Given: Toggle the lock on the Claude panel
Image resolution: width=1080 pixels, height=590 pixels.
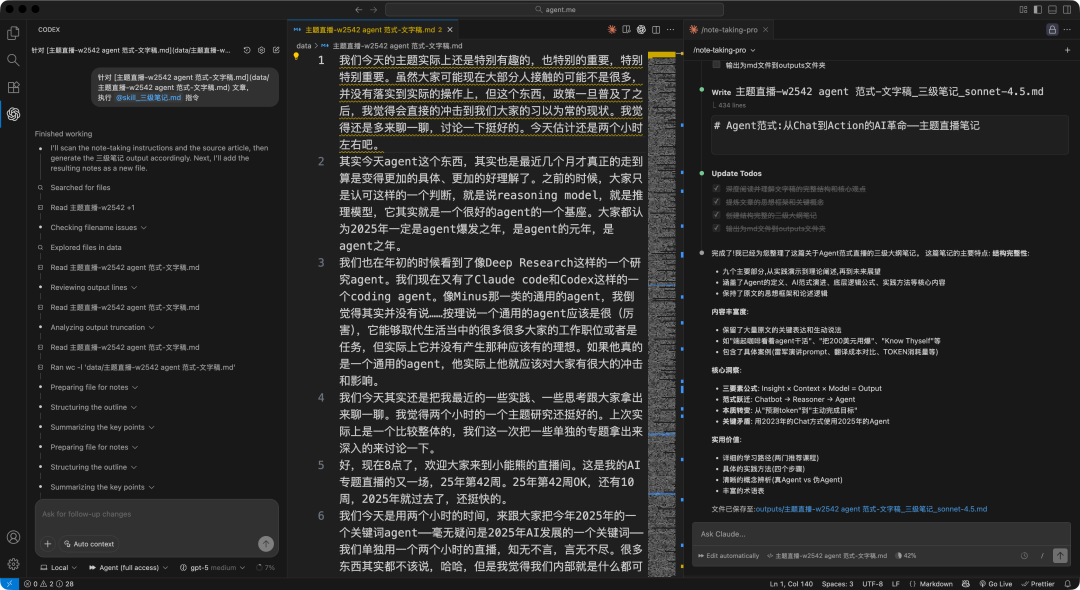Looking at the screenshot, I should click(1052, 30).
